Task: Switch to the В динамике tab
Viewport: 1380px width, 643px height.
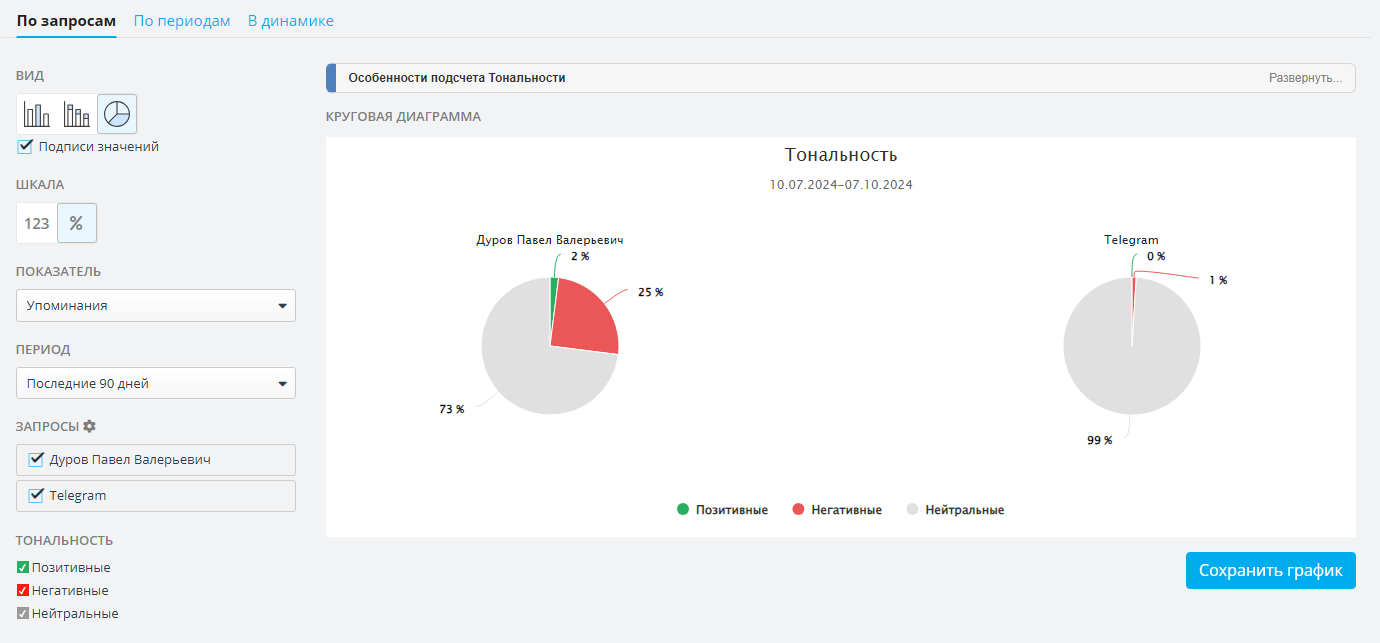Action: click(291, 20)
